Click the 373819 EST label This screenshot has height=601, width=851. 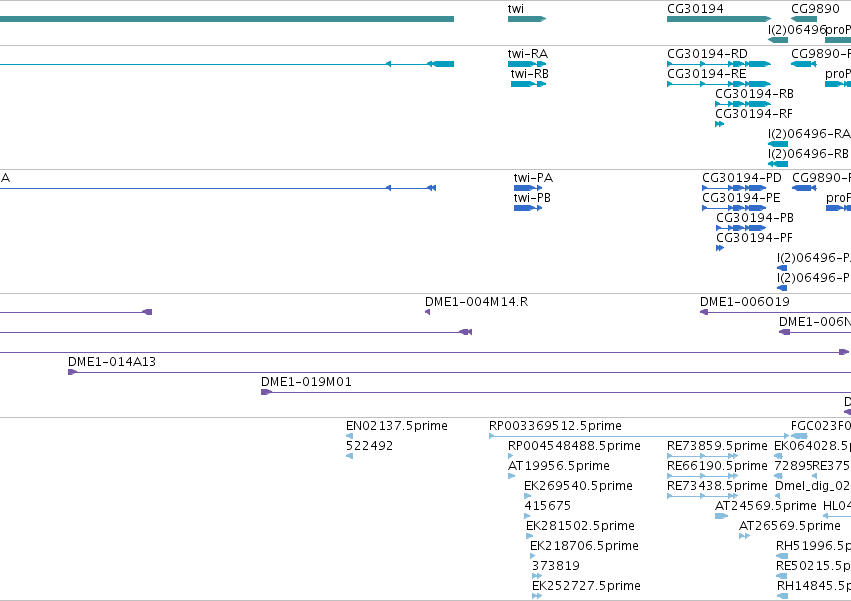pyautogui.click(x=556, y=566)
